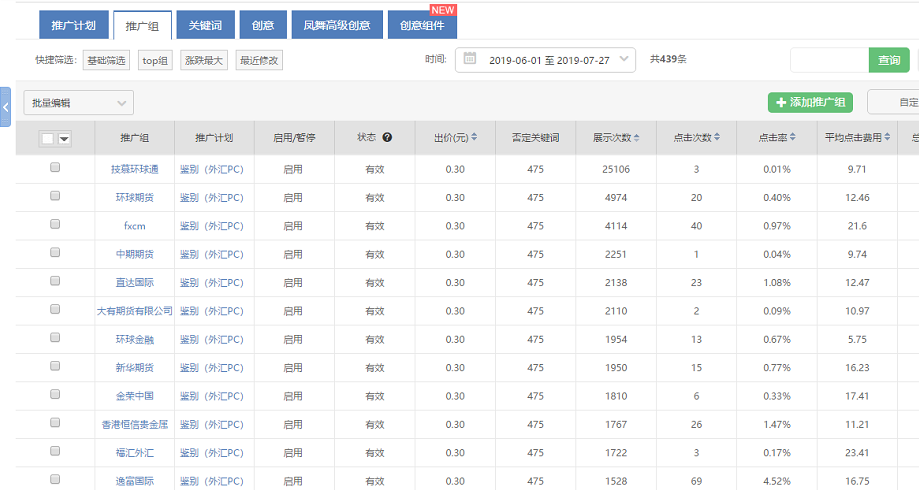919x490 pixels.
Task: Apply the top组 quick filter
Action: coord(155,60)
